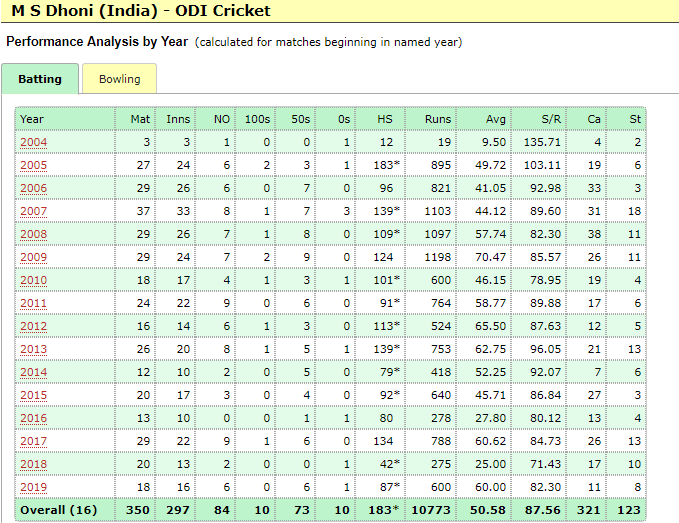Select the 1103 runs value for 2007
Image resolution: width=679 pixels, height=523 pixels.
[x=437, y=211]
